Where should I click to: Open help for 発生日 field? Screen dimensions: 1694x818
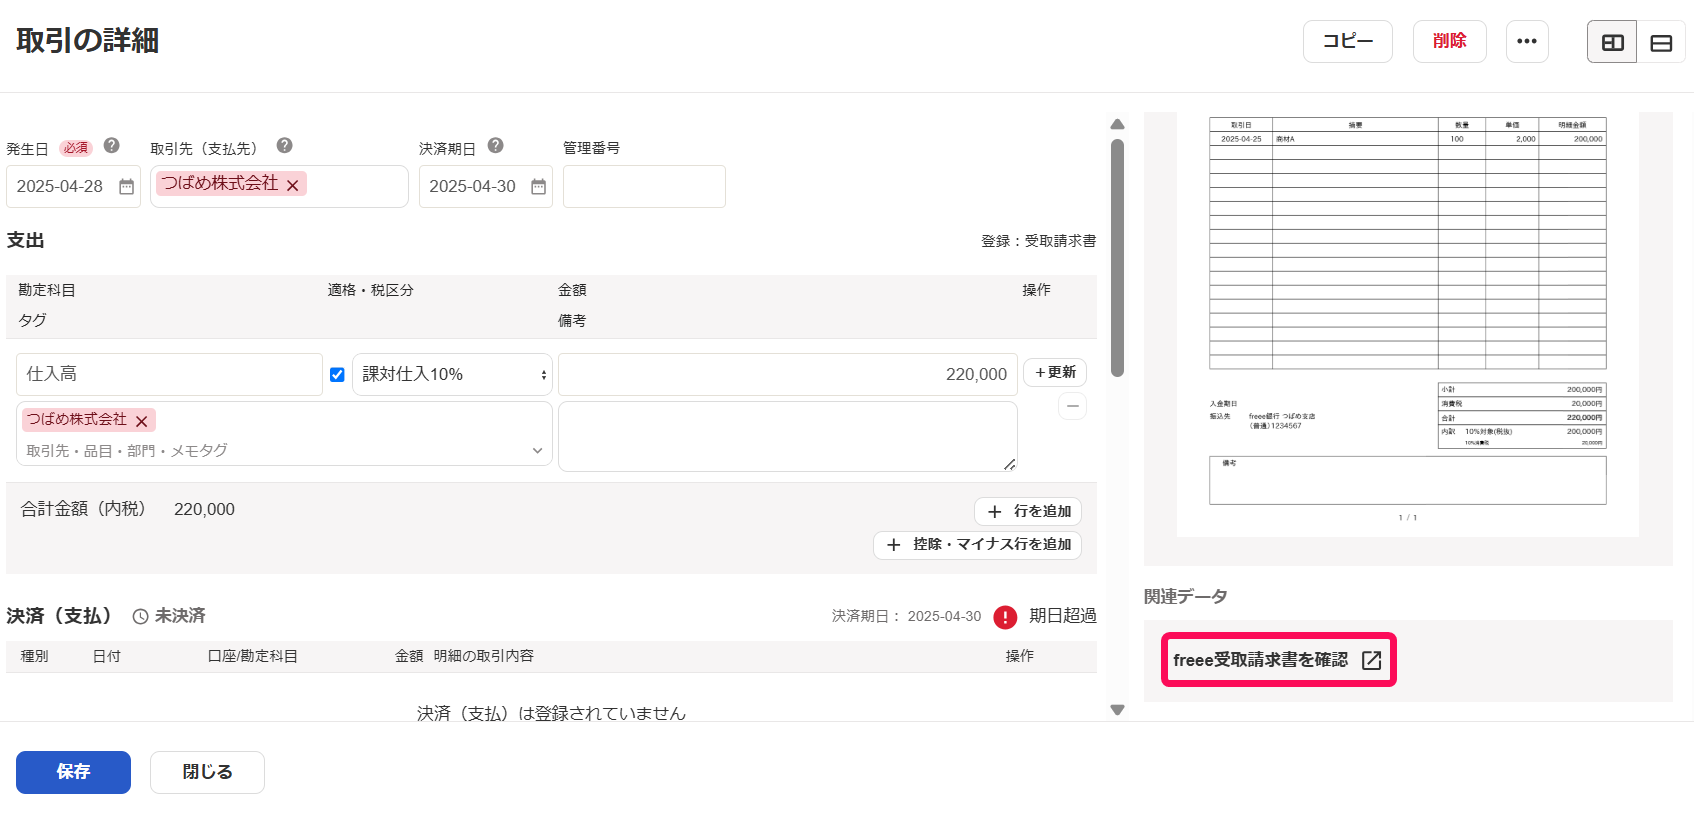pos(112,146)
